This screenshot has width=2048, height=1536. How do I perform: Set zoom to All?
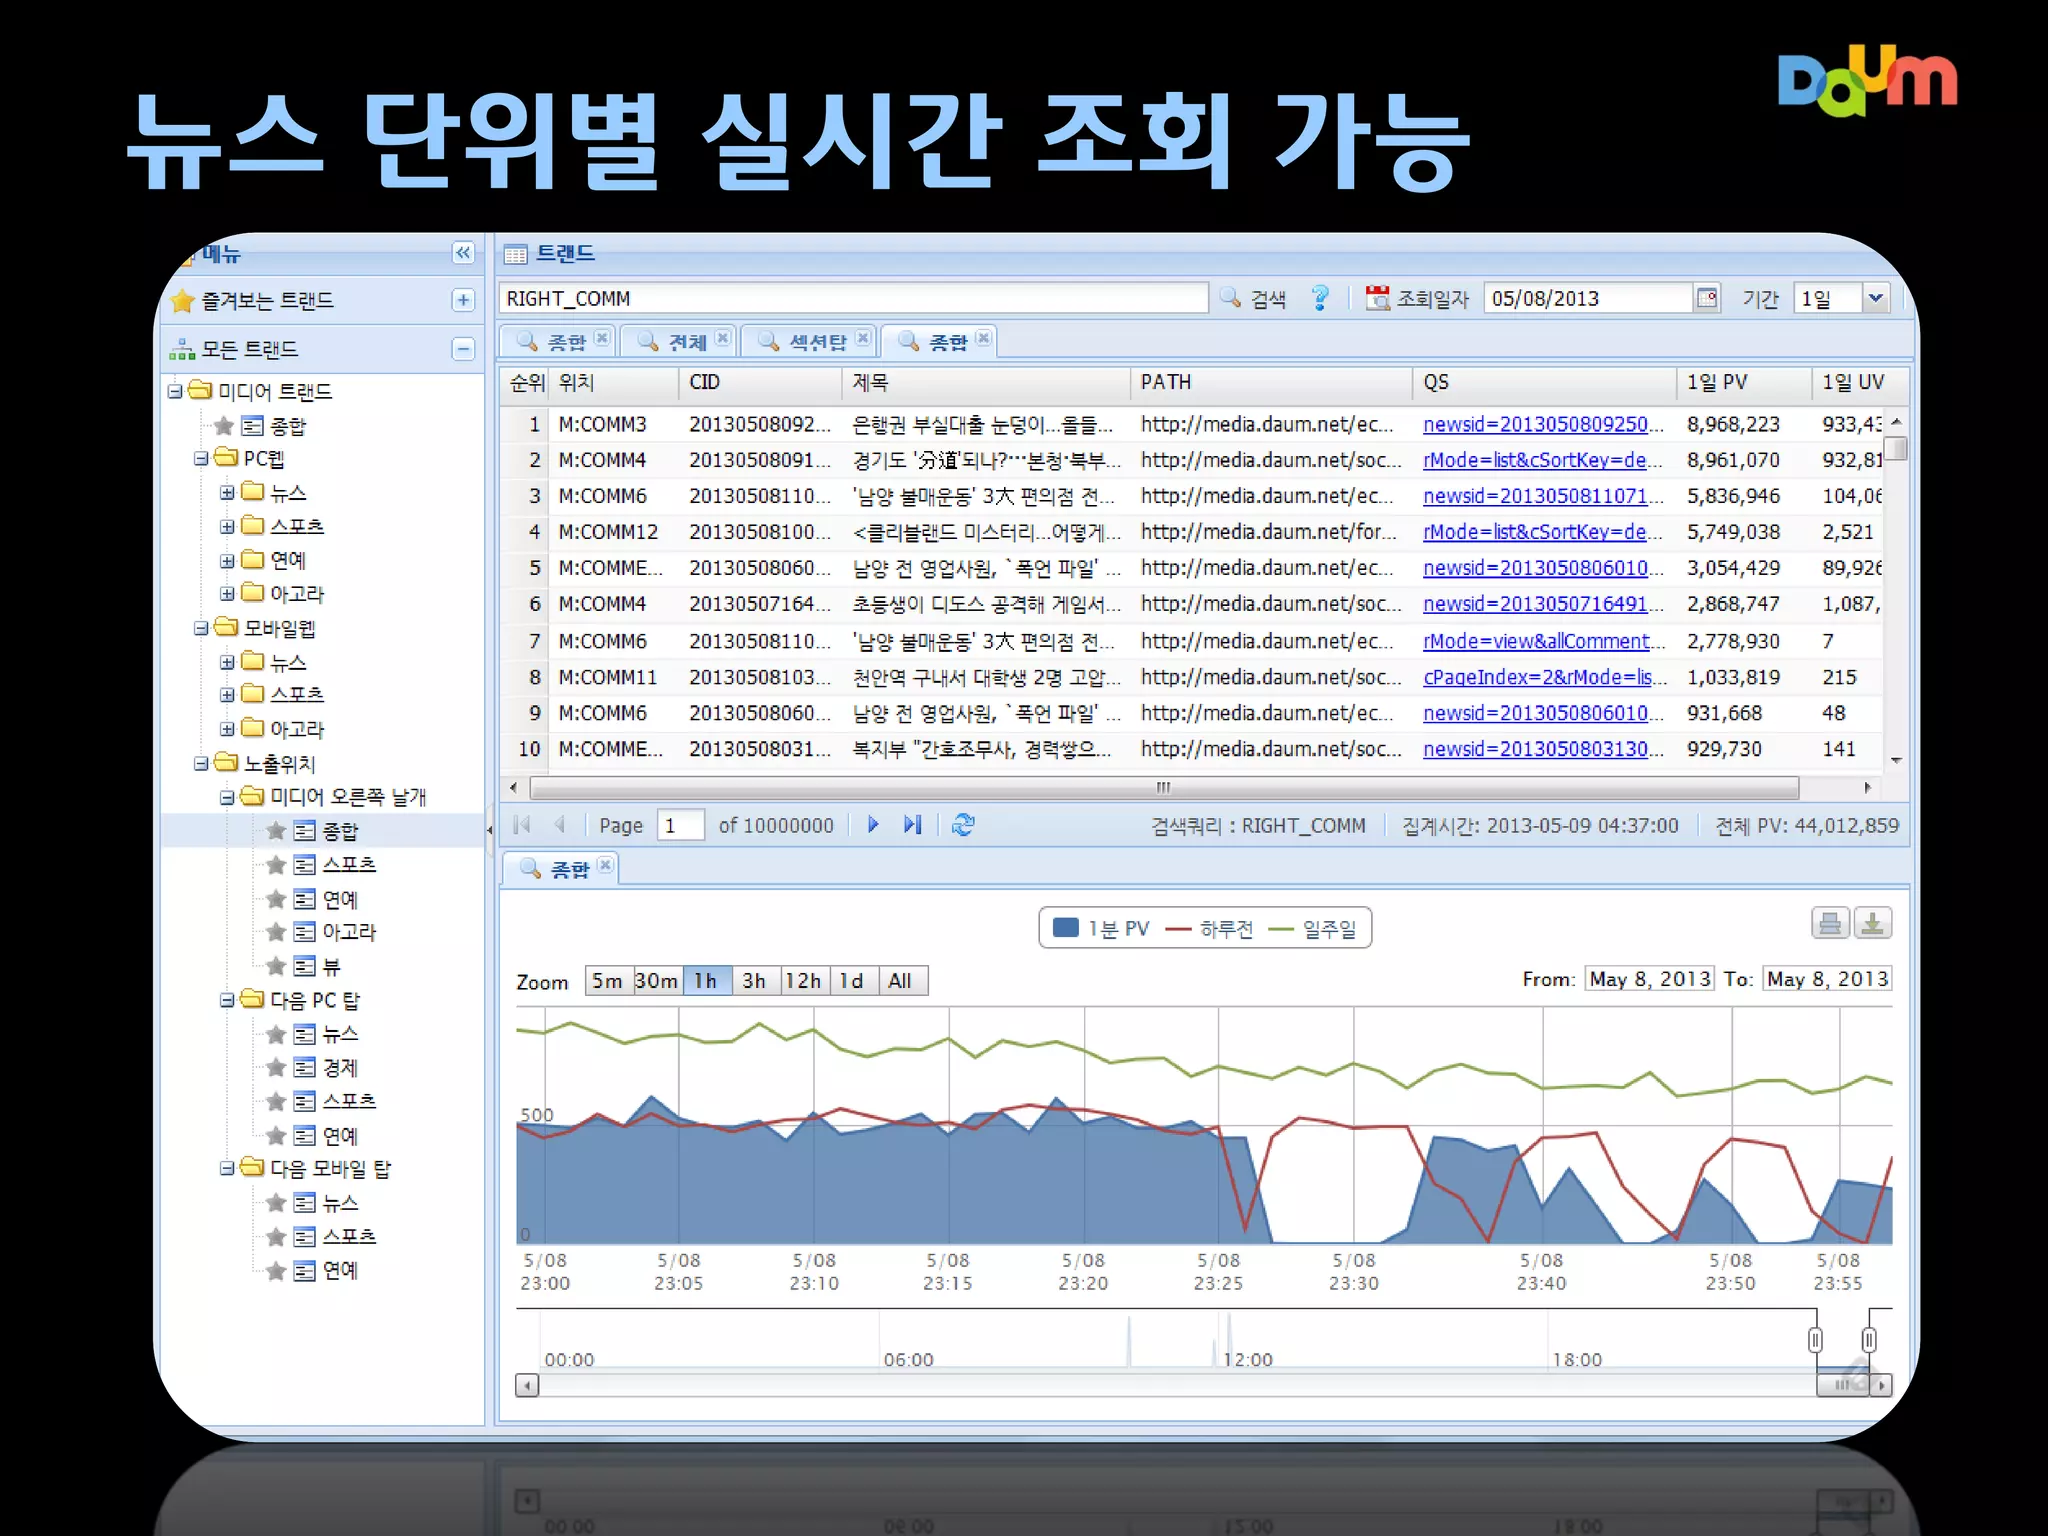point(901,981)
